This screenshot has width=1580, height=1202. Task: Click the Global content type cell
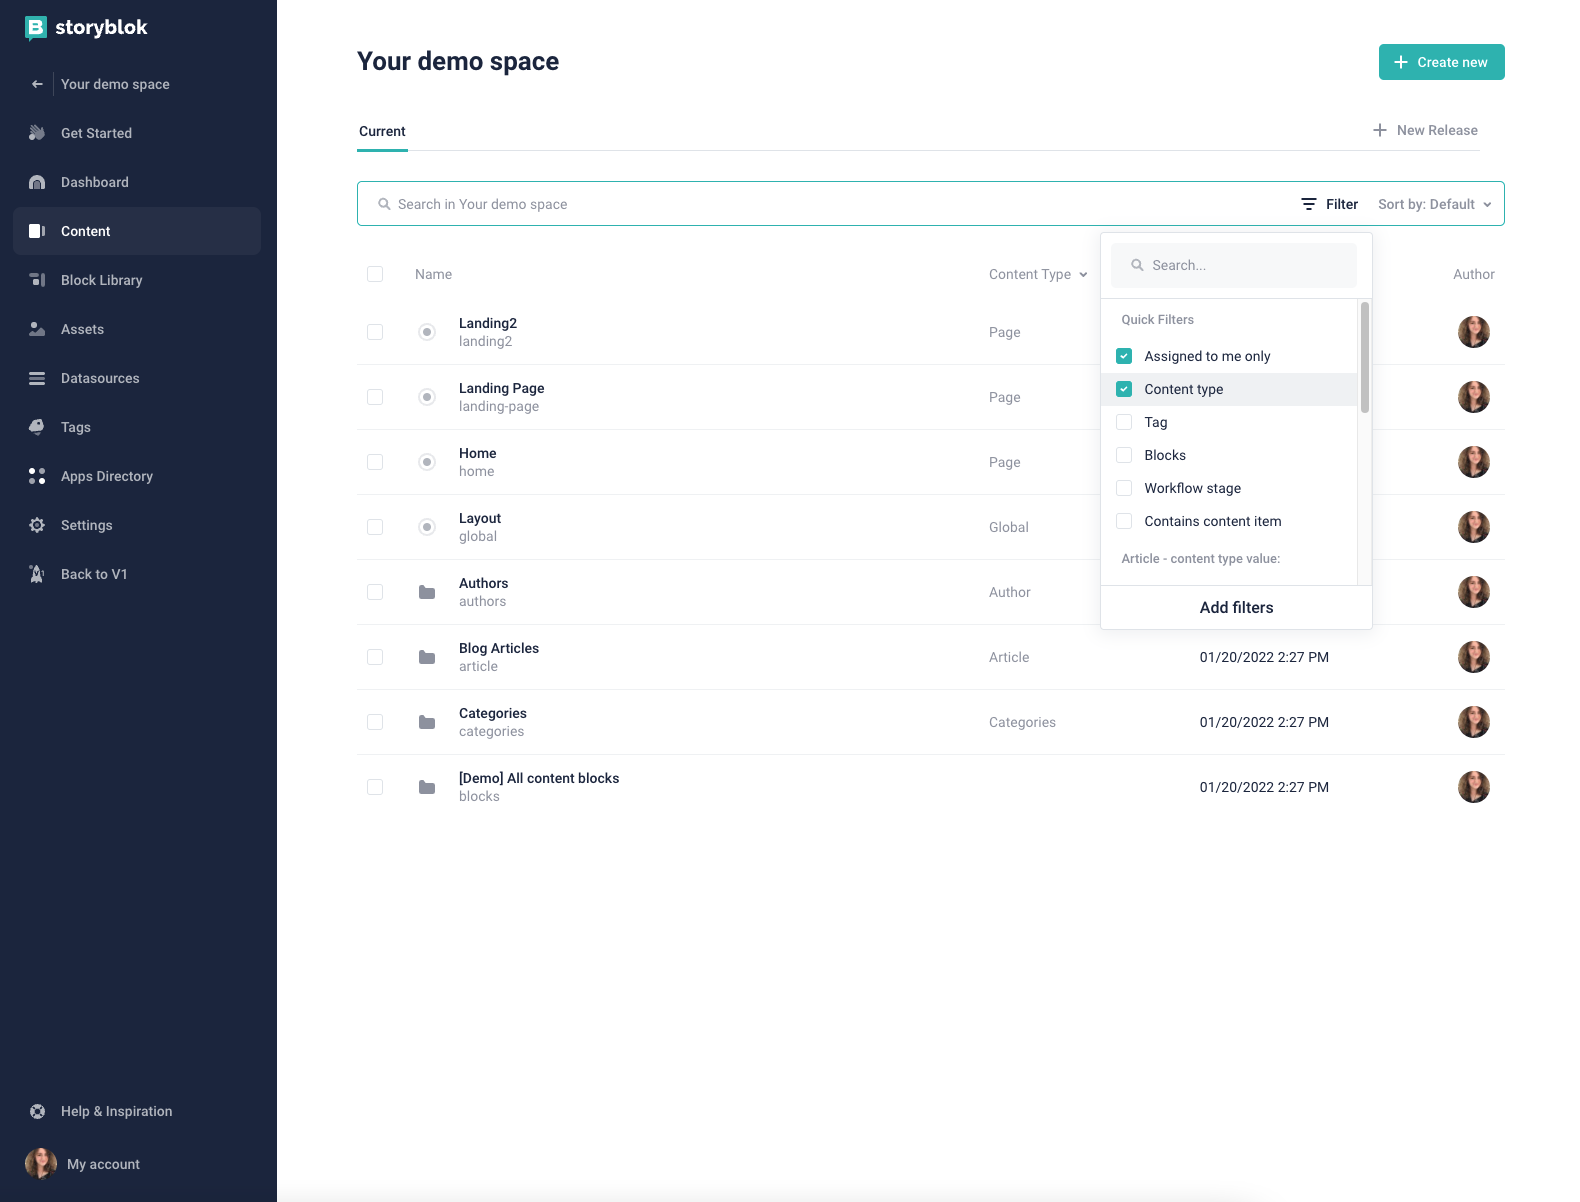click(x=1009, y=527)
